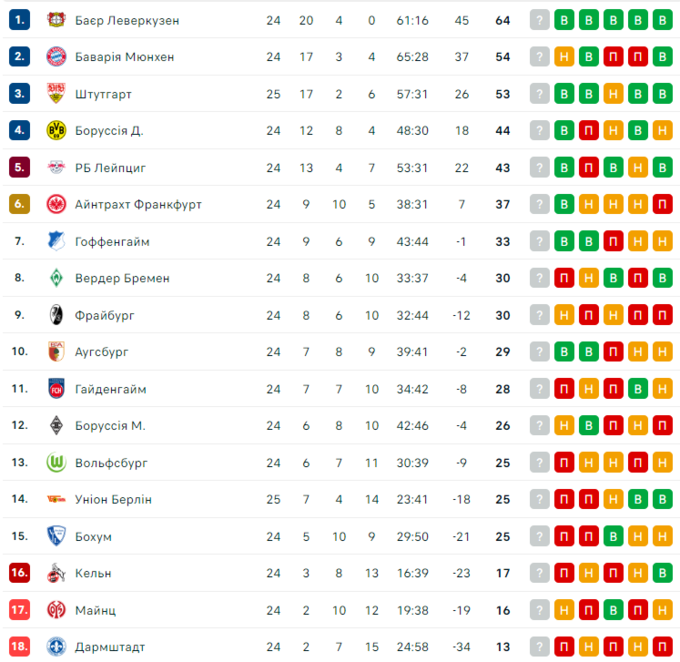The width and height of the screenshot is (680, 662).
Task: Click the red position 16 badge
Action: click(x=20, y=573)
